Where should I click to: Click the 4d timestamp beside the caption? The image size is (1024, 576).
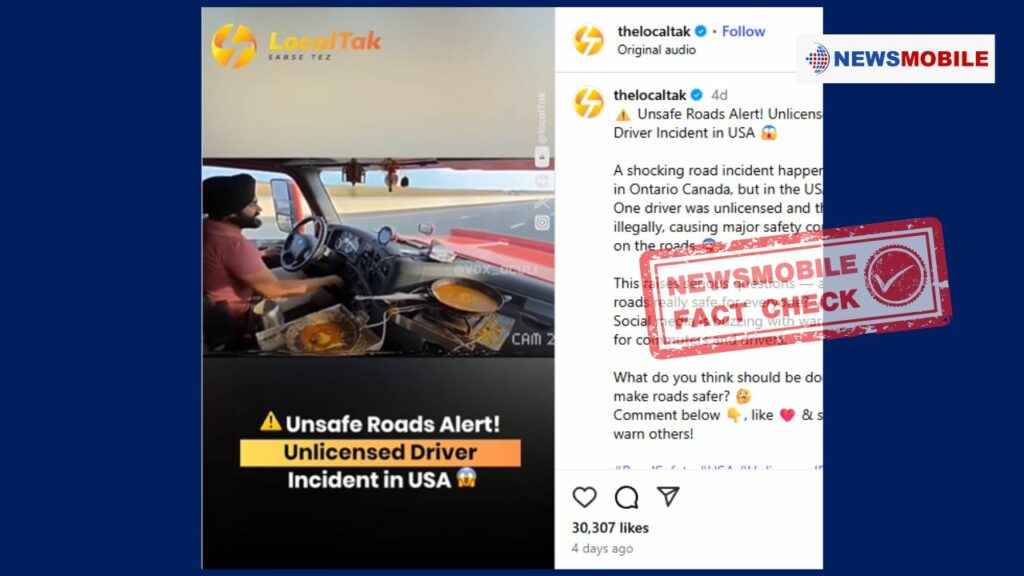(x=719, y=95)
